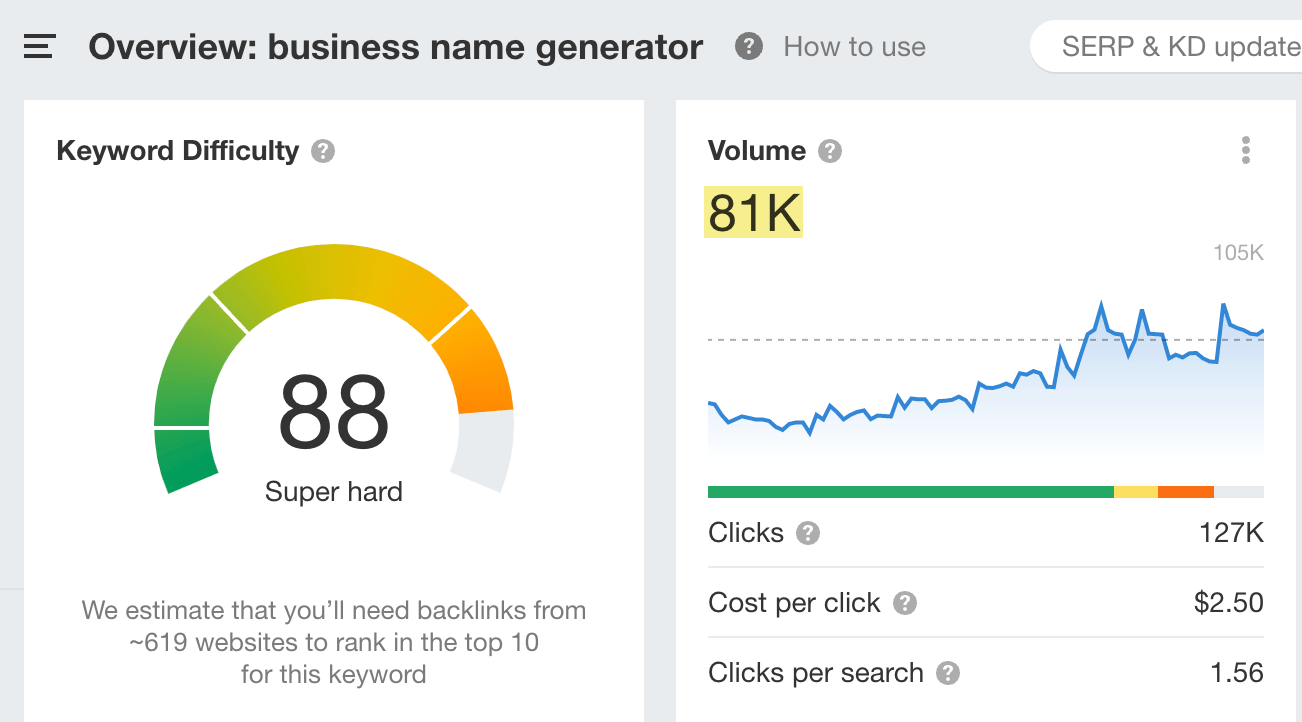Click the Keyword Difficulty help icon
This screenshot has width=1302, height=722.
(322, 150)
